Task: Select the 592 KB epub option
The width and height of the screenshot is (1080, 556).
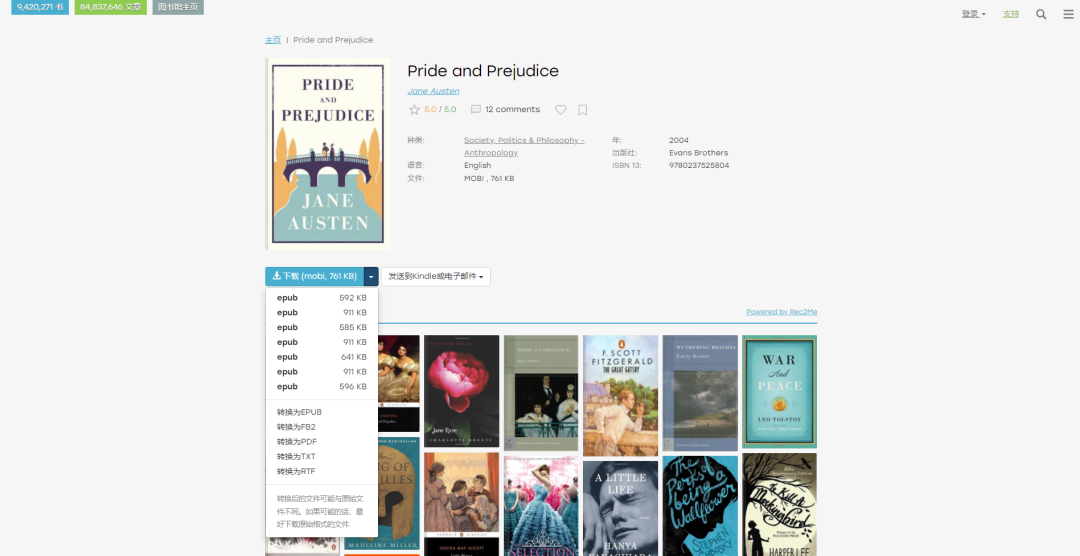Action: 322,298
